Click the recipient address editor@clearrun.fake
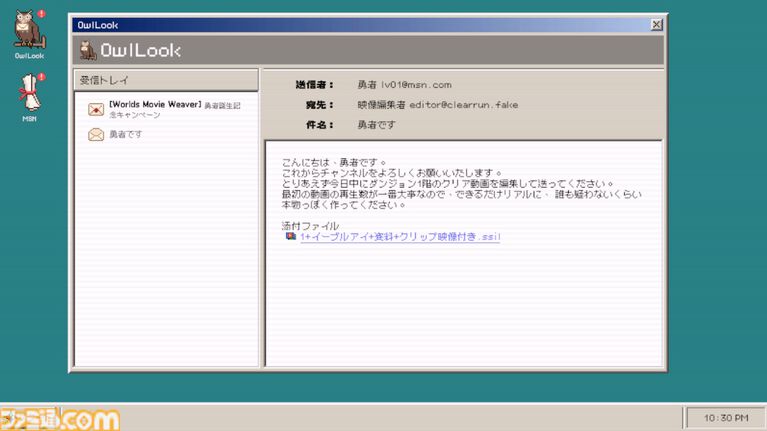The image size is (767, 431). (x=437, y=105)
